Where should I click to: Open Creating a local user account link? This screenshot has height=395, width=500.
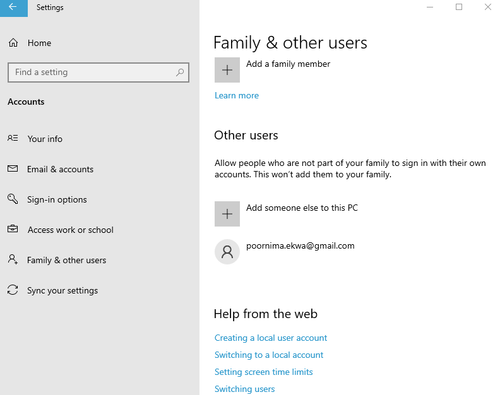point(271,338)
